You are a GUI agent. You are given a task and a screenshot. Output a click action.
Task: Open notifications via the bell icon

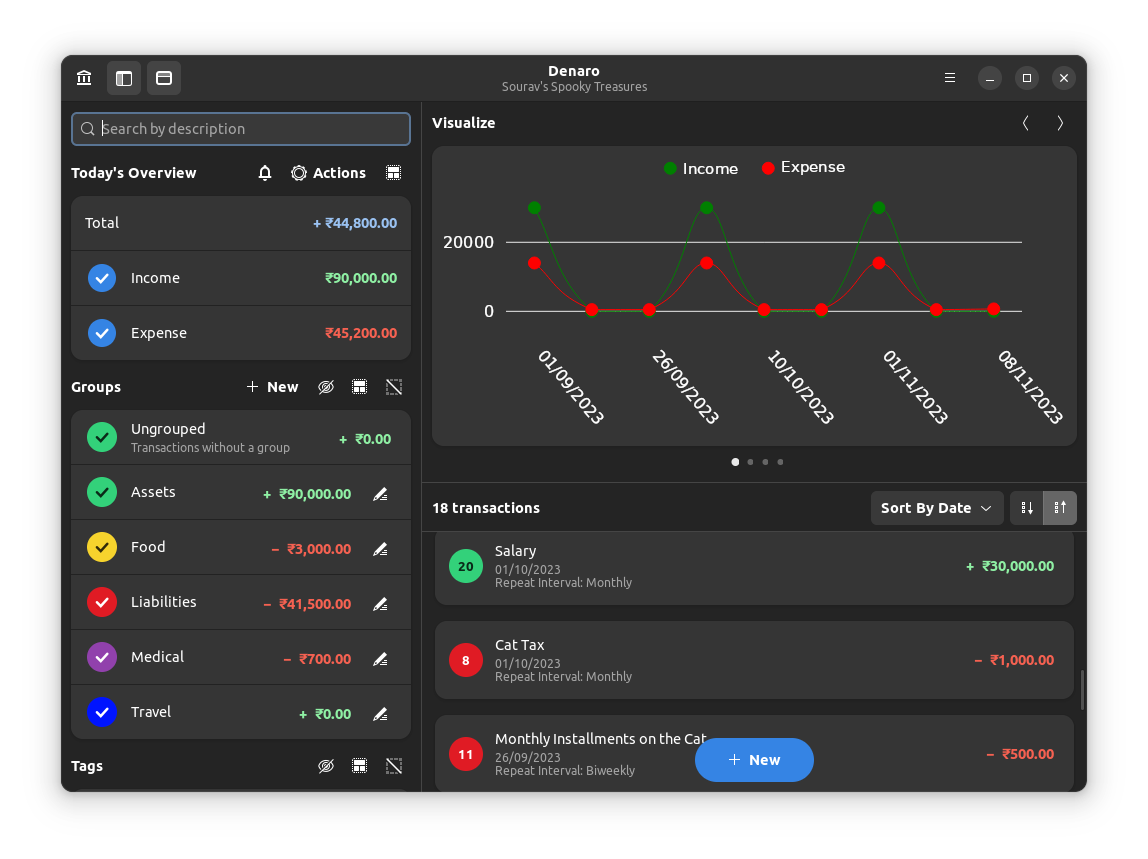point(265,173)
